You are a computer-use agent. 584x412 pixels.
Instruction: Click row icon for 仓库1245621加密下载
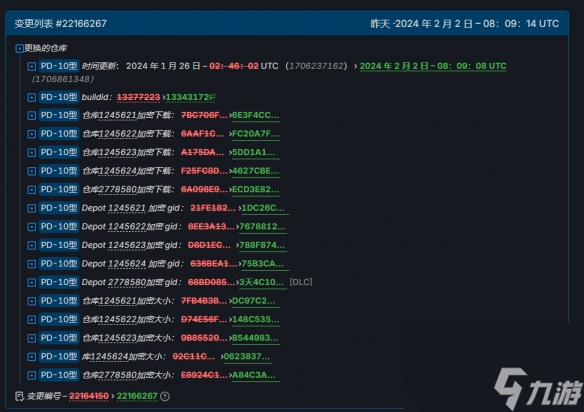tap(32, 115)
